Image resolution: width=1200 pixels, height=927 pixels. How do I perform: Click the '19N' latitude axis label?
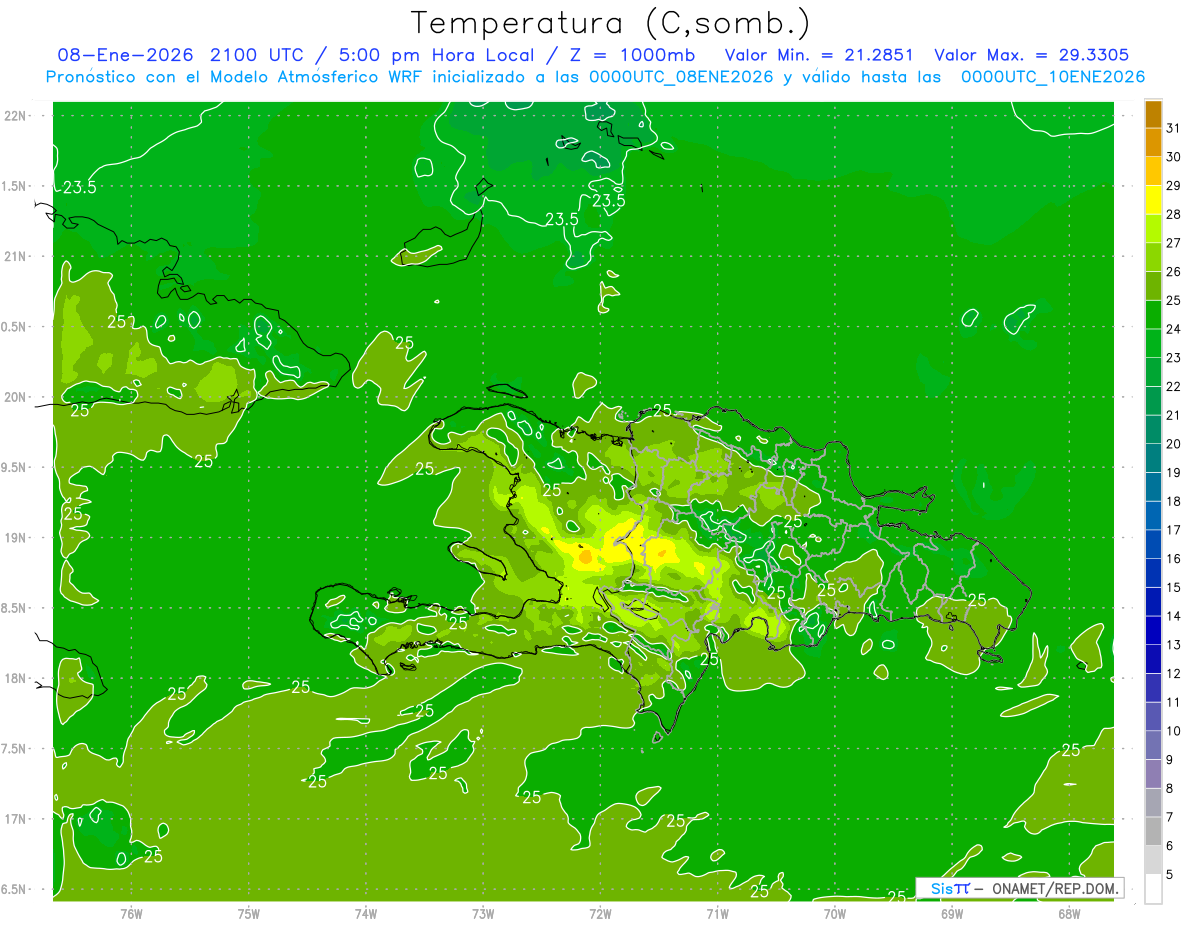pos(15,537)
